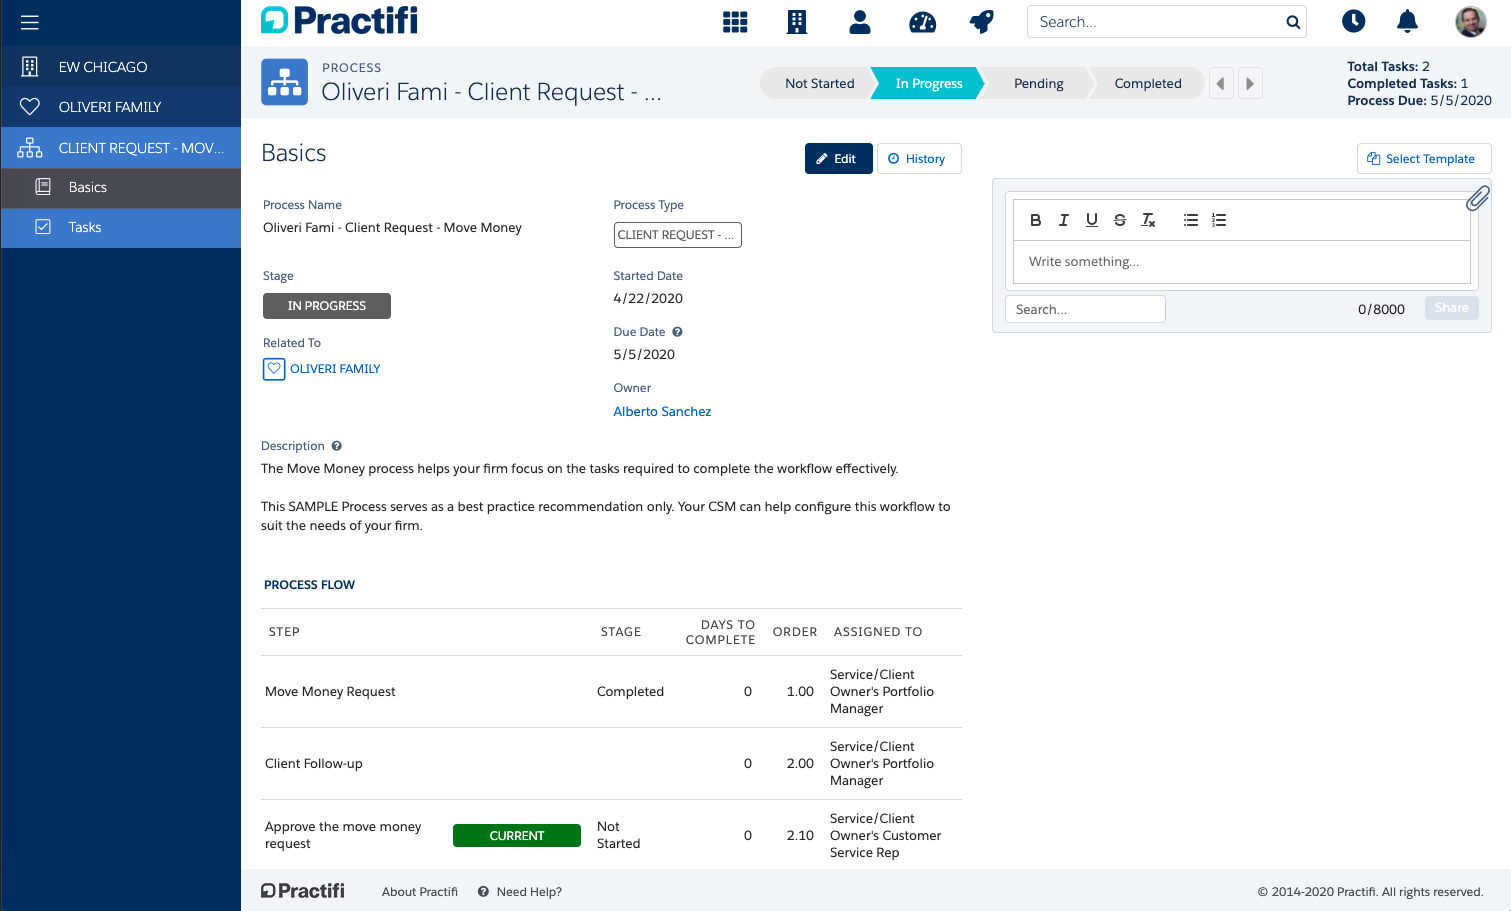Click the ASSIGNED TO column header
This screenshot has height=911, width=1511.
(x=878, y=632)
